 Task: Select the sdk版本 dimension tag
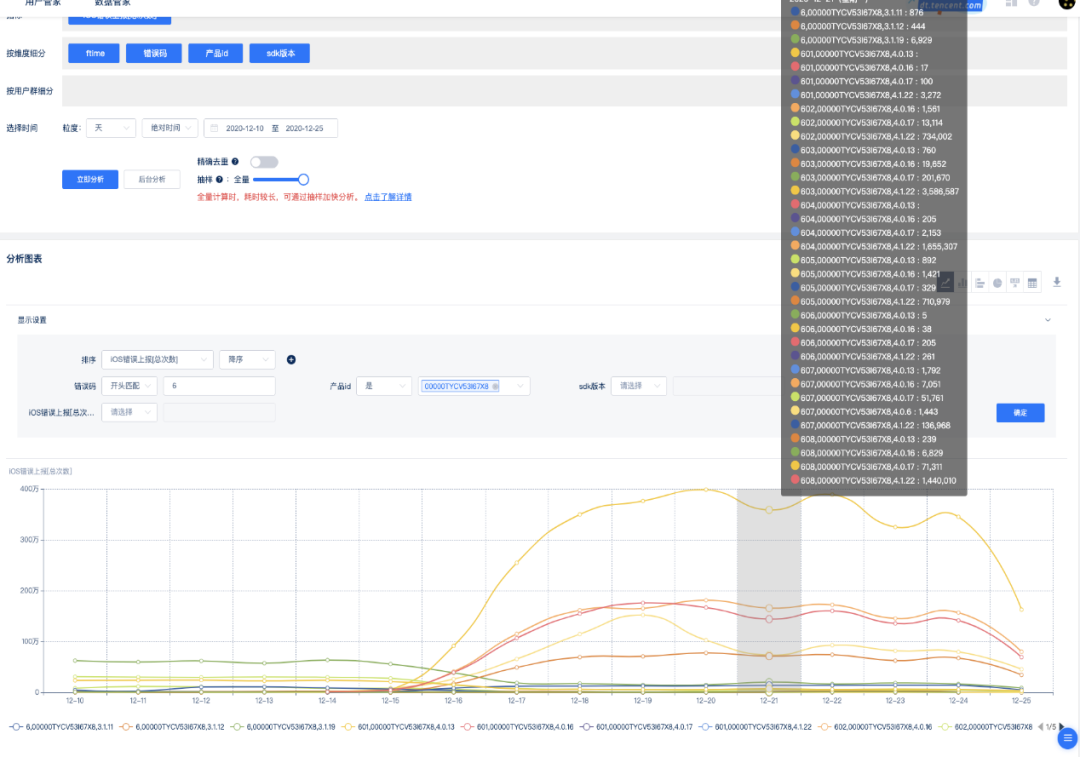pyautogui.click(x=280, y=53)
